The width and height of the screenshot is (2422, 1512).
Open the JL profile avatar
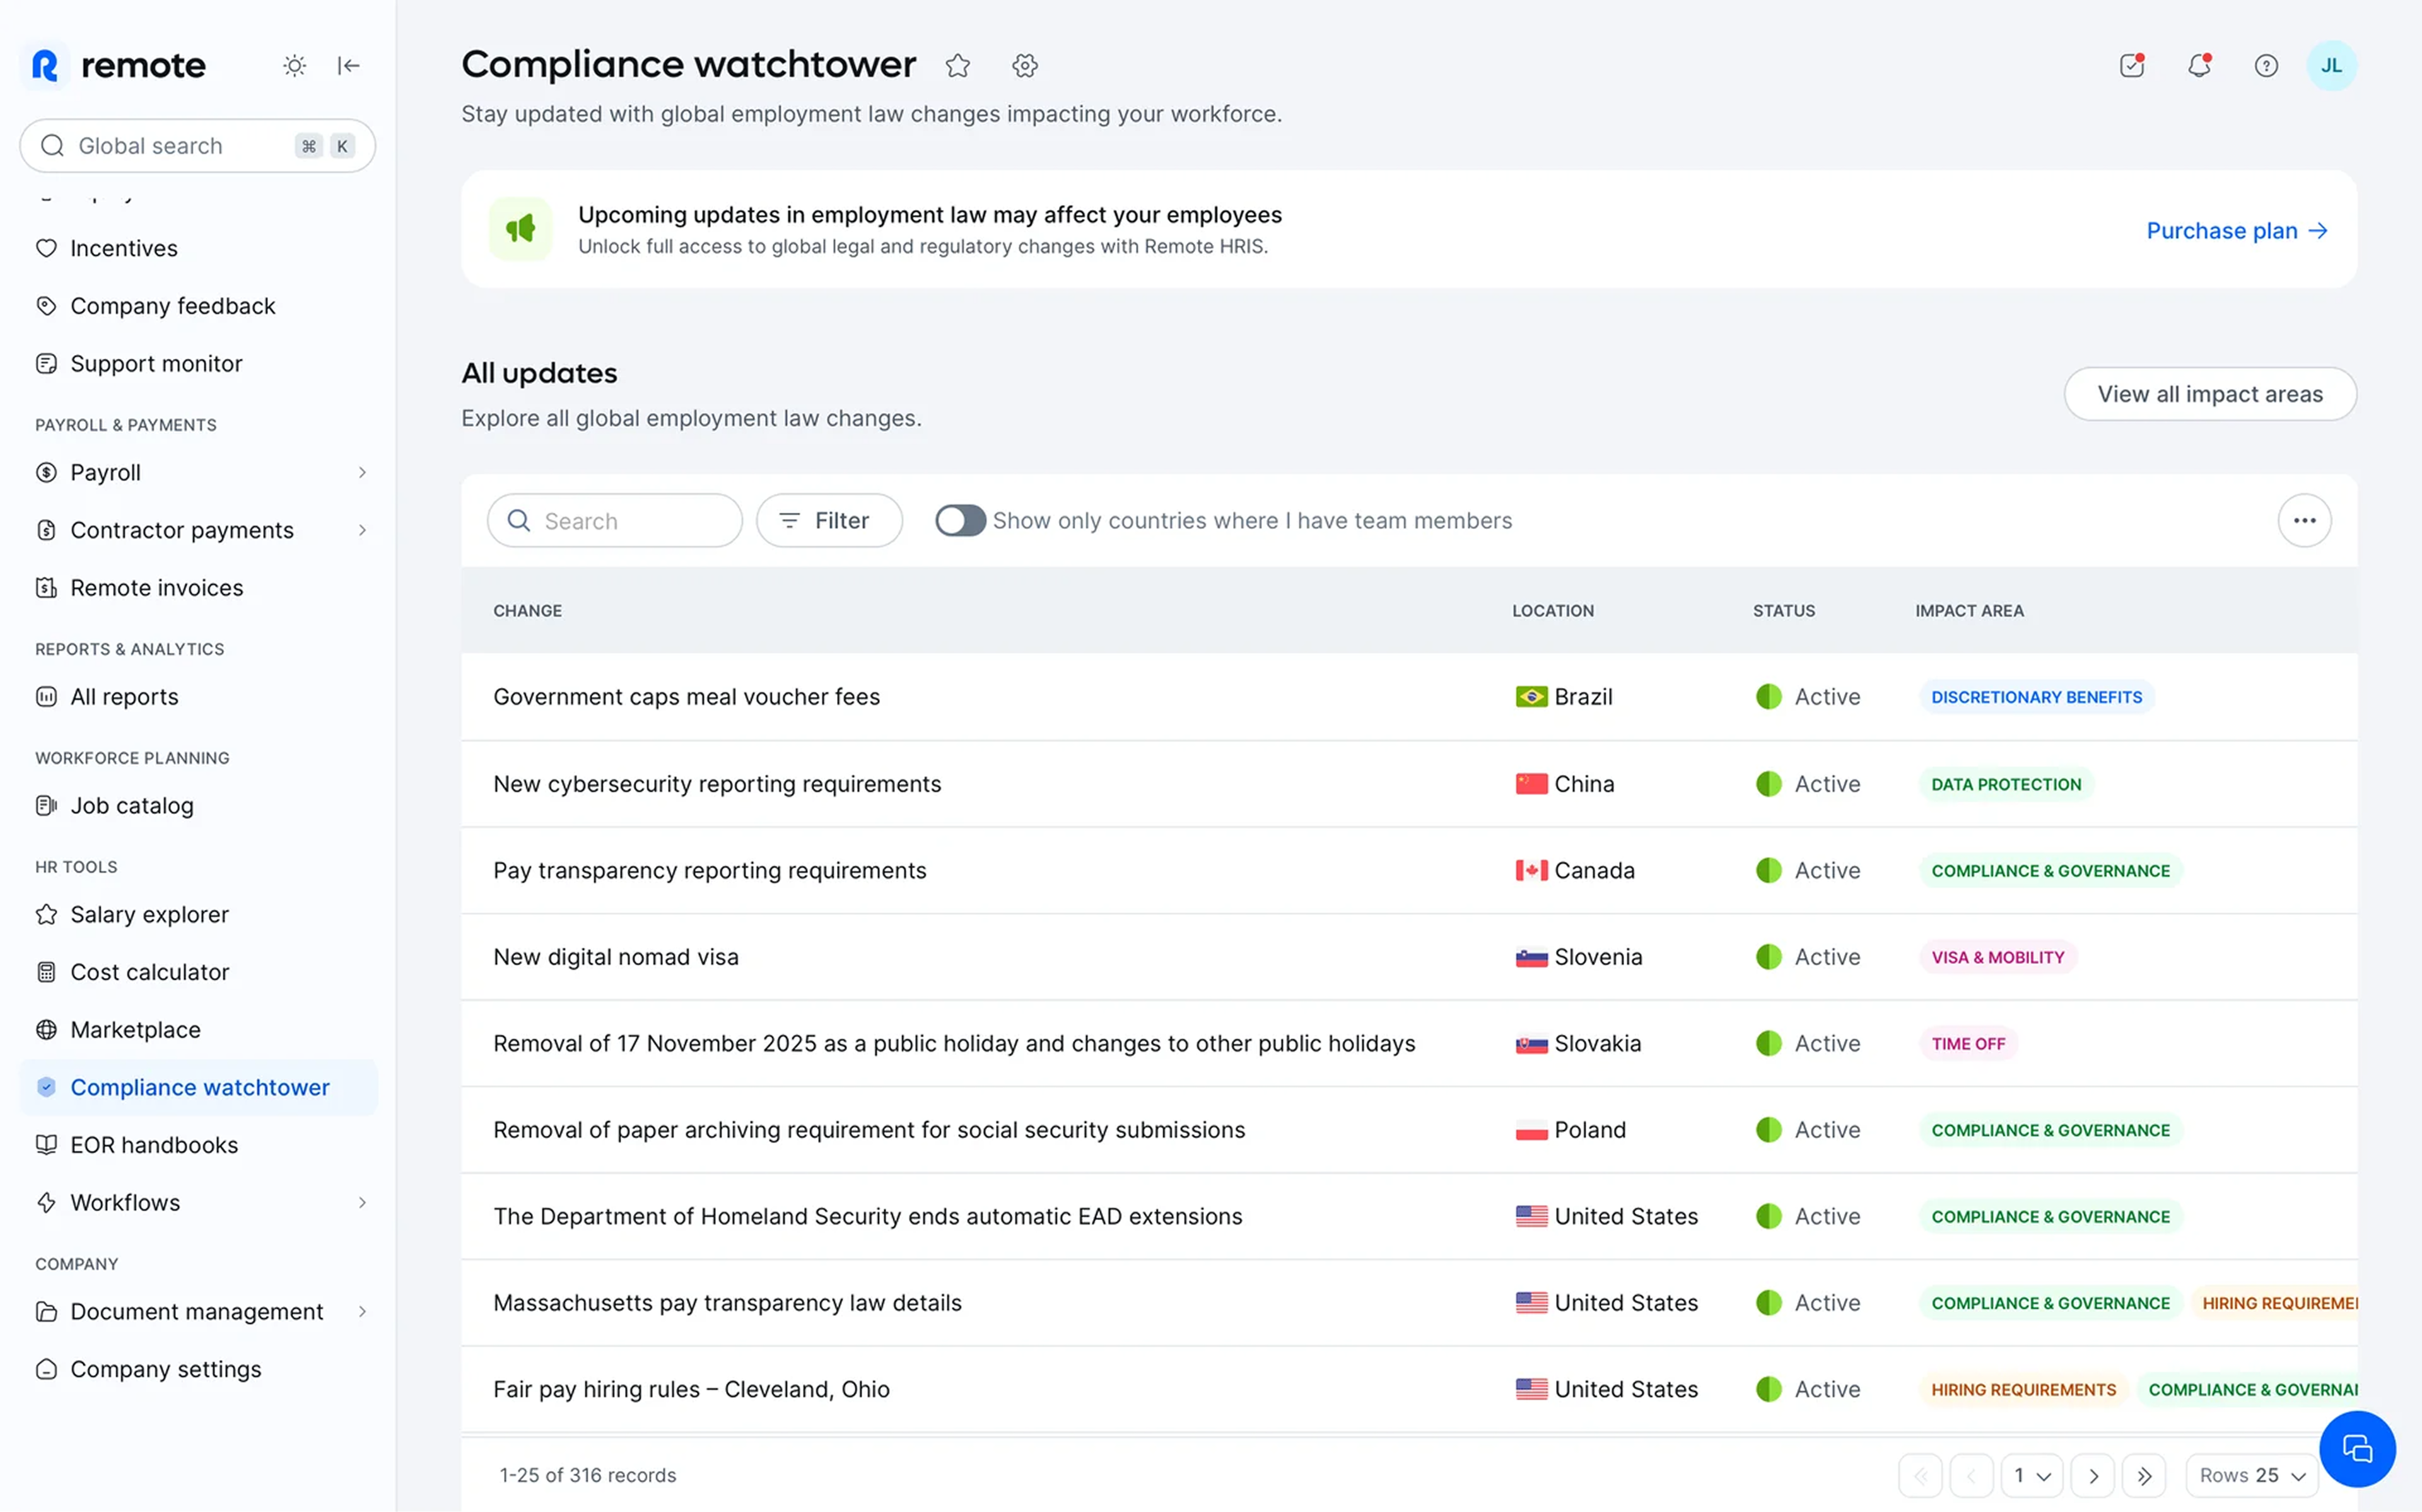[2331, 65]
